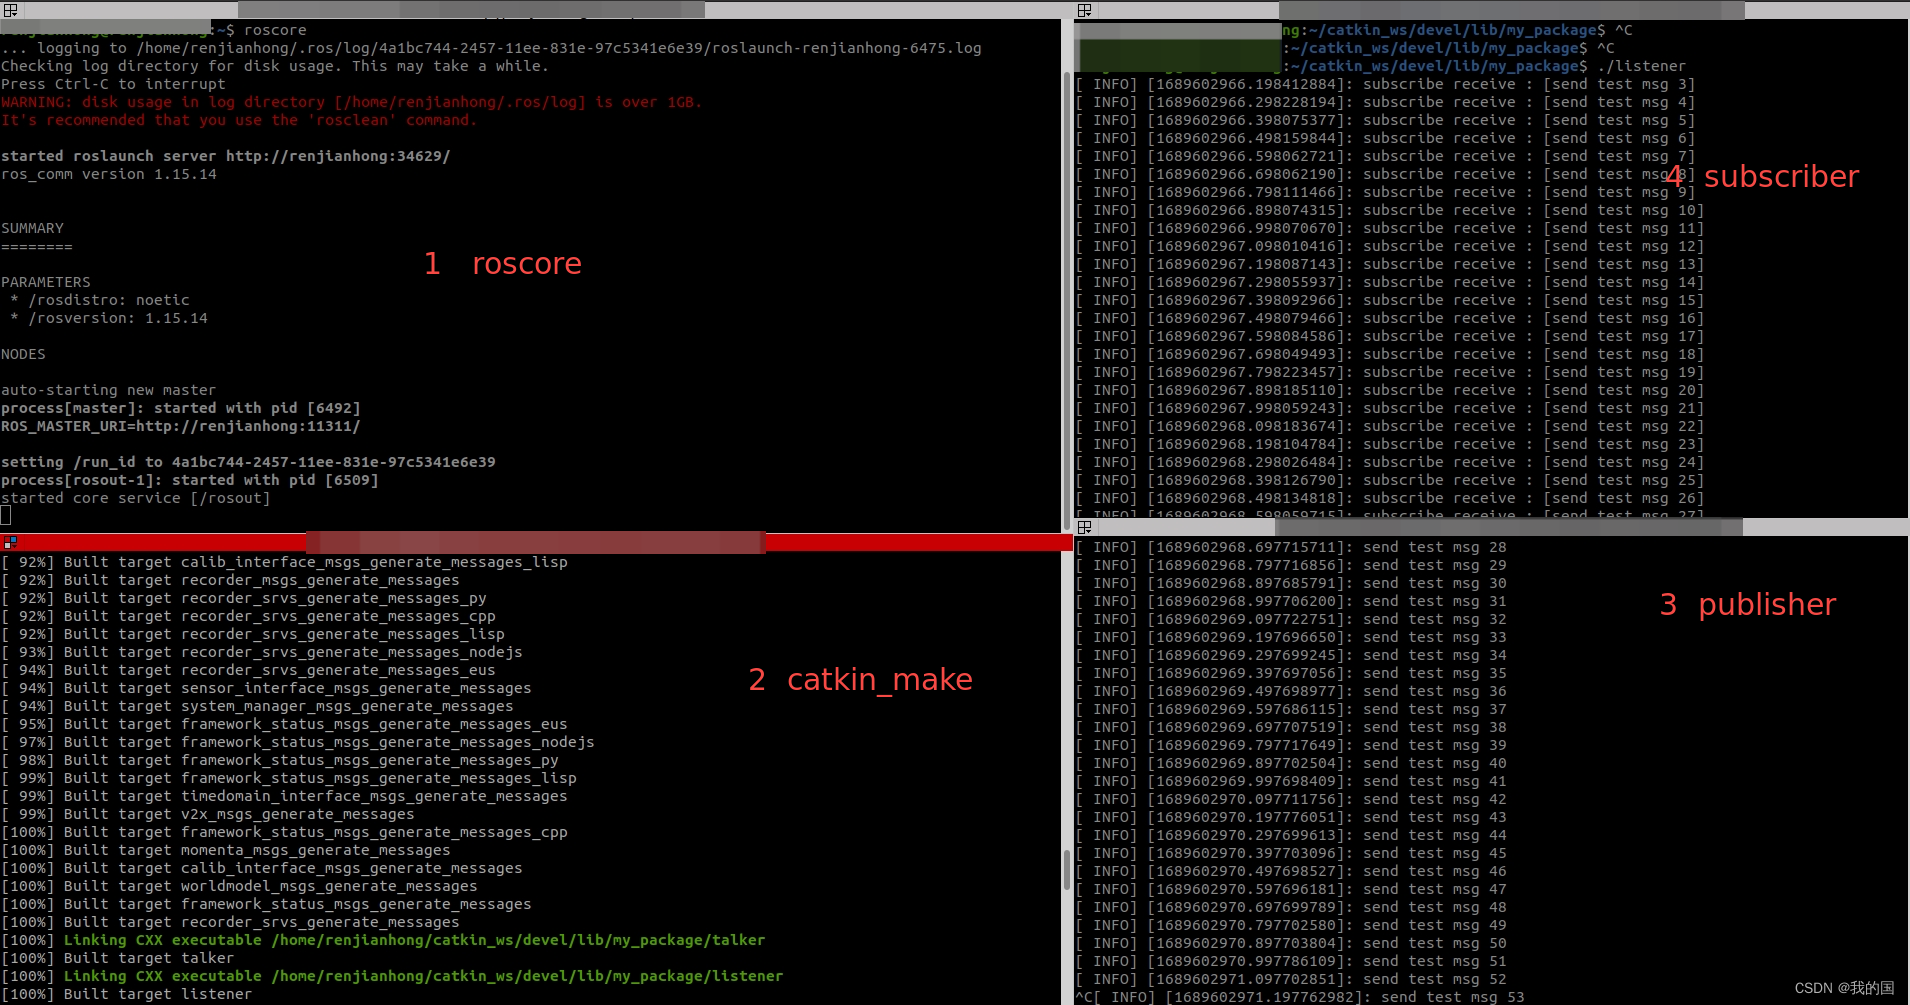This screenshot has height=1005, width=1910.
Task: Open the grouping menu icon of the catkin_make pane
Action: pos(10,542)
